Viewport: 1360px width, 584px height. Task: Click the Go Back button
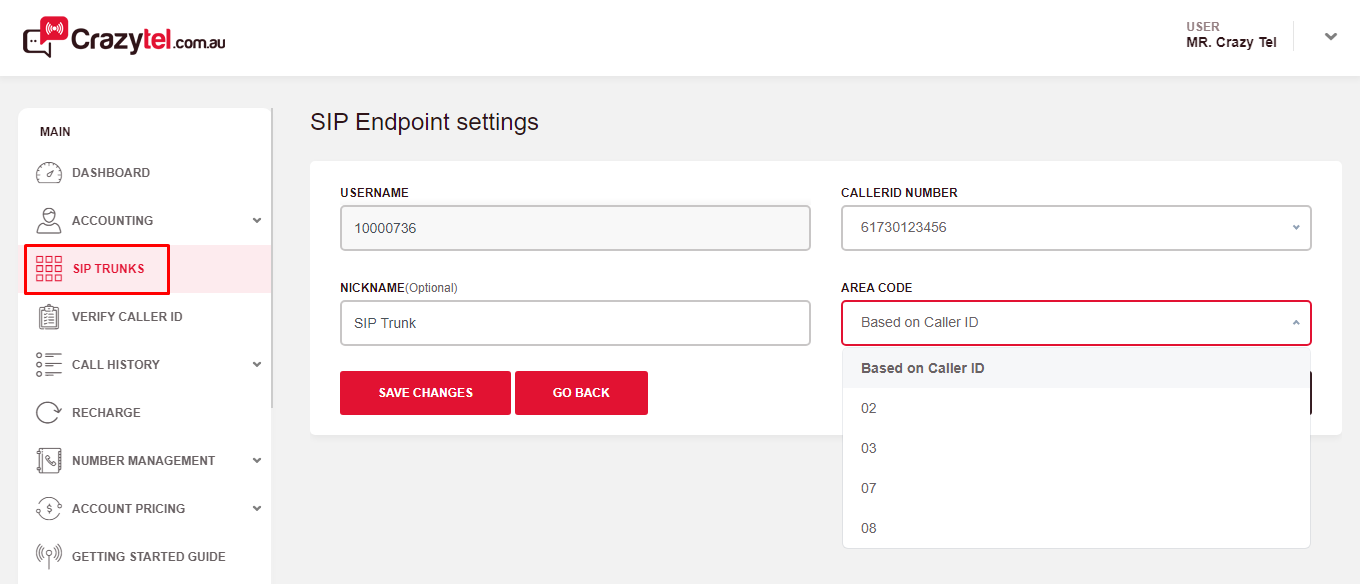(x=581, y=393)
